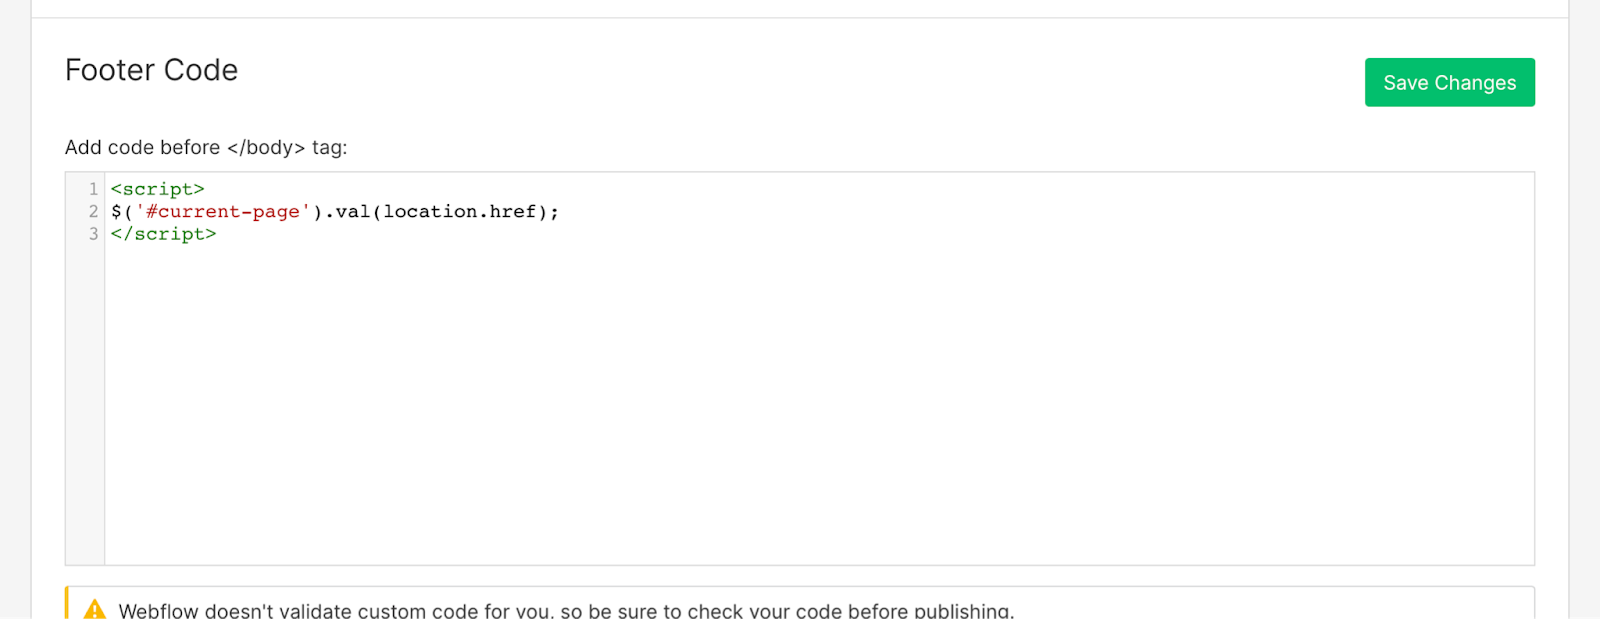Click the yellow warning triangle icon
This screenshot has width=1600, height=619.
(x=95, y=609)
